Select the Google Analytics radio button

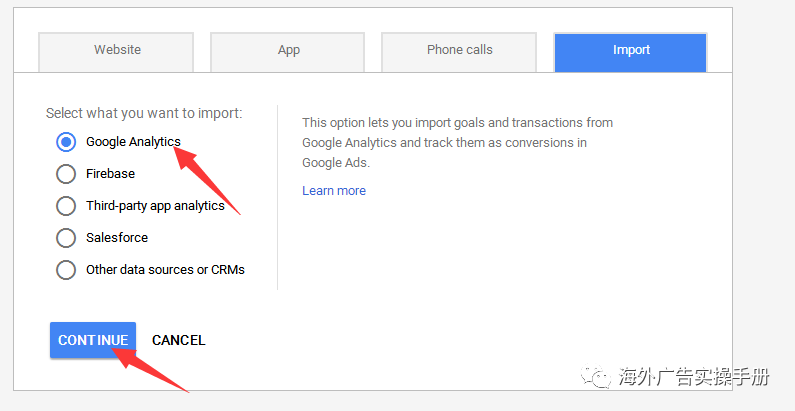pyautogui.click(x=66, y=142)
